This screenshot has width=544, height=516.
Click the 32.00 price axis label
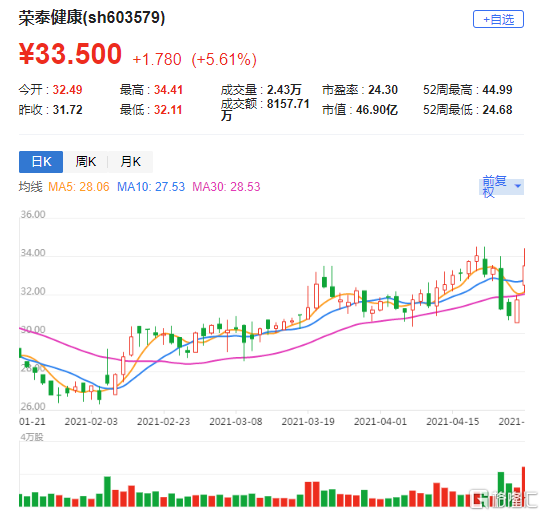(33, 291)
